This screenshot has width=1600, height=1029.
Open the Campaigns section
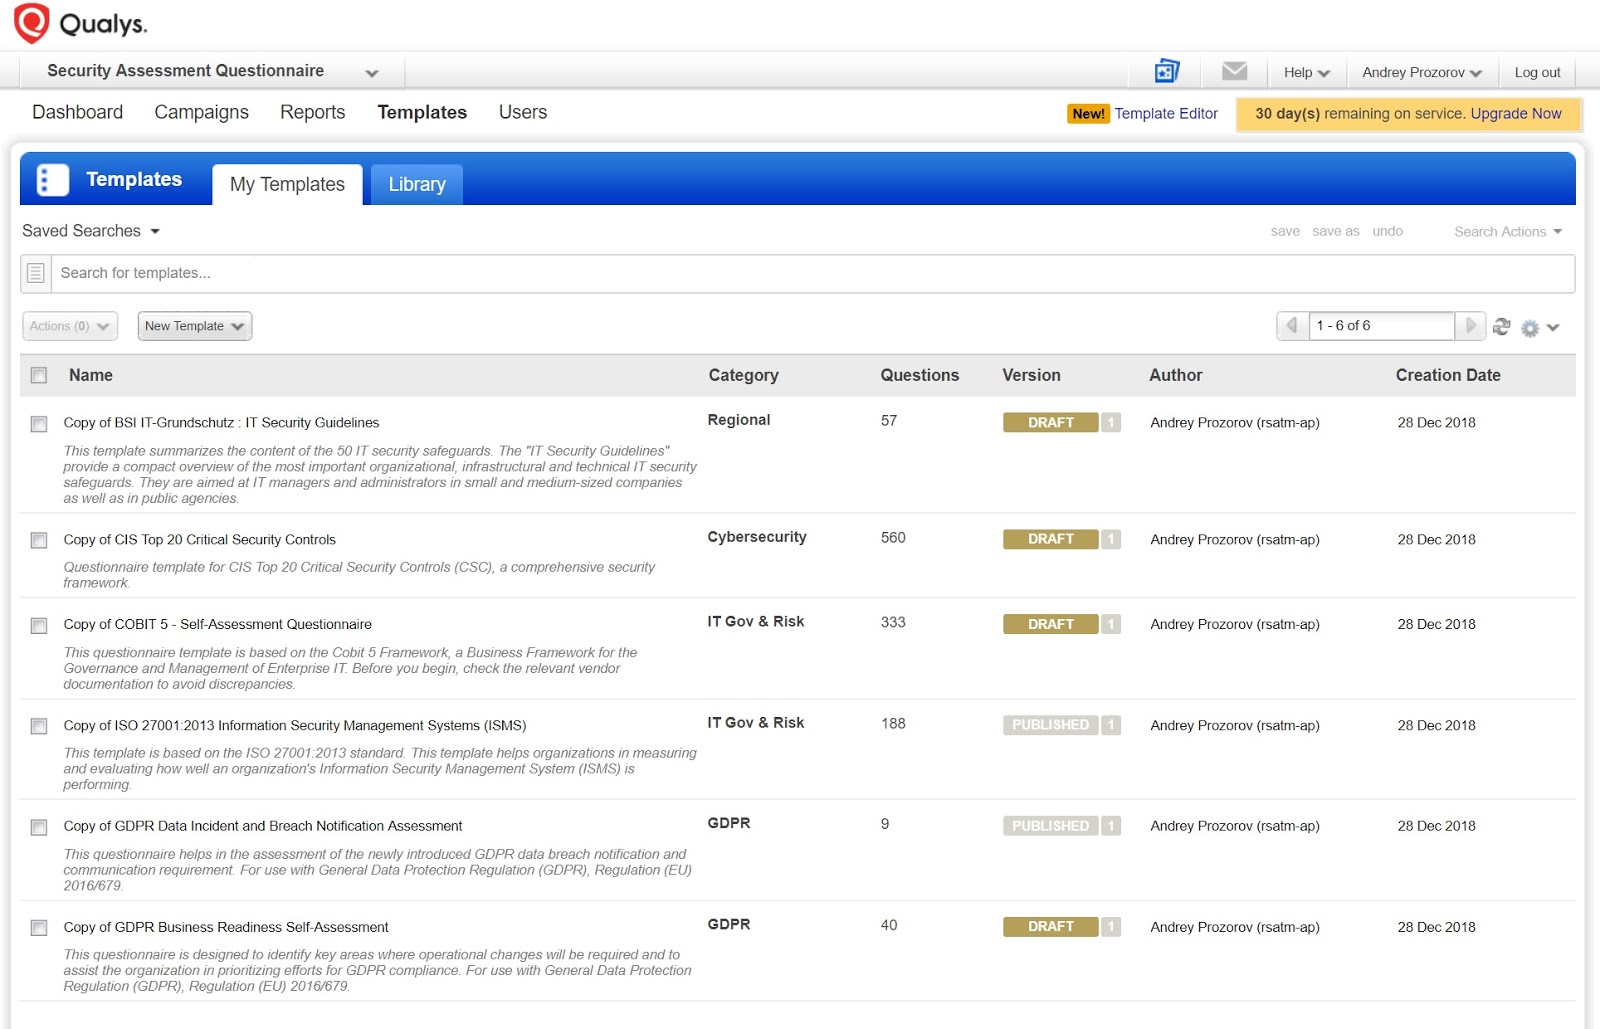tap(201, 112)
